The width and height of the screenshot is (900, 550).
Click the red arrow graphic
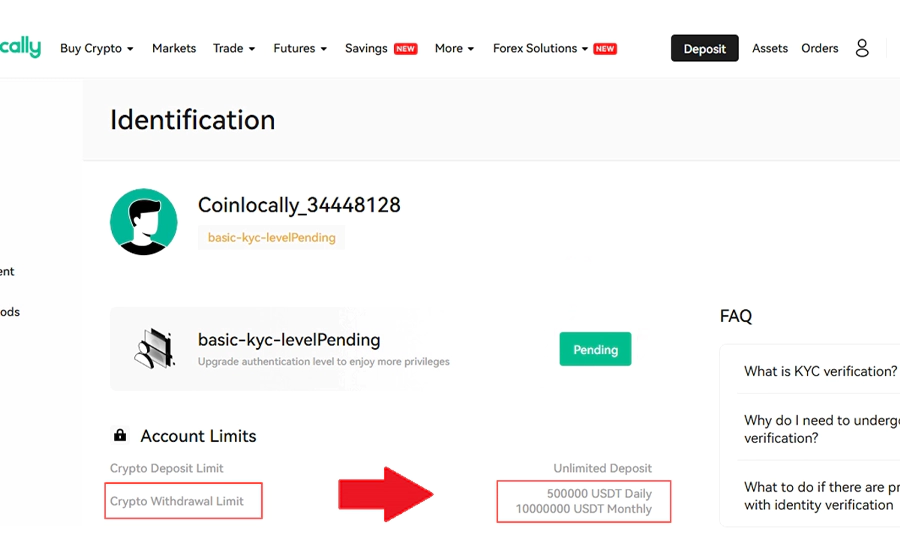[x=385, y=494]
